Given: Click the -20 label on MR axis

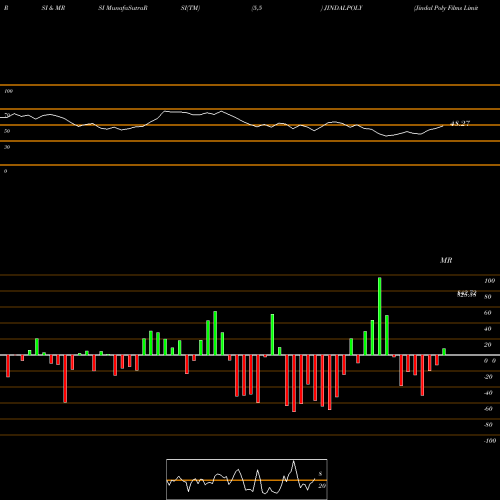Looking at the screenshot, I should click(488, 377).
